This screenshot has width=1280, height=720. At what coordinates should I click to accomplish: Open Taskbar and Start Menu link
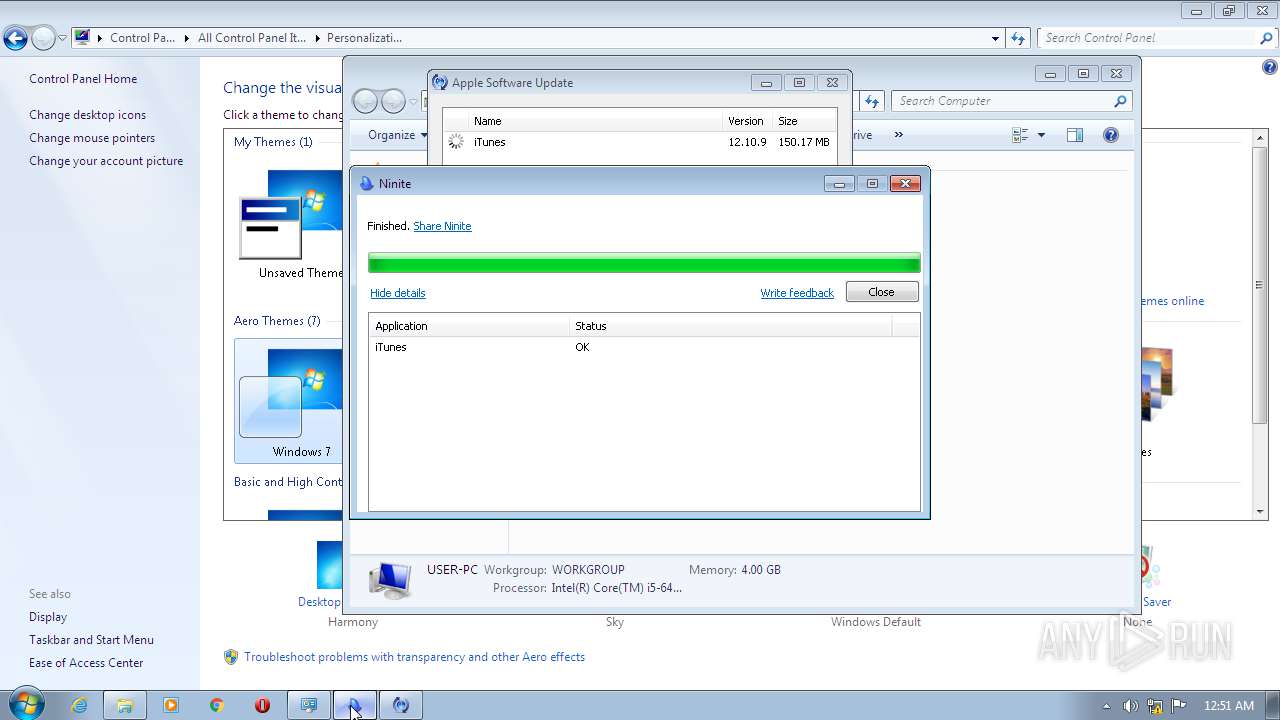(x=91, y=640)
